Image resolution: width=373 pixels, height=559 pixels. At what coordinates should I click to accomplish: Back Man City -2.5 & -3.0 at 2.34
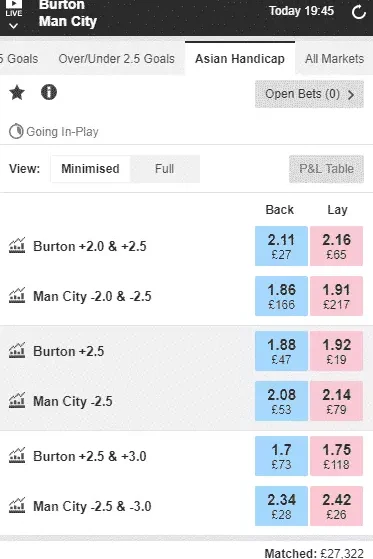click(x=281, y=506)
